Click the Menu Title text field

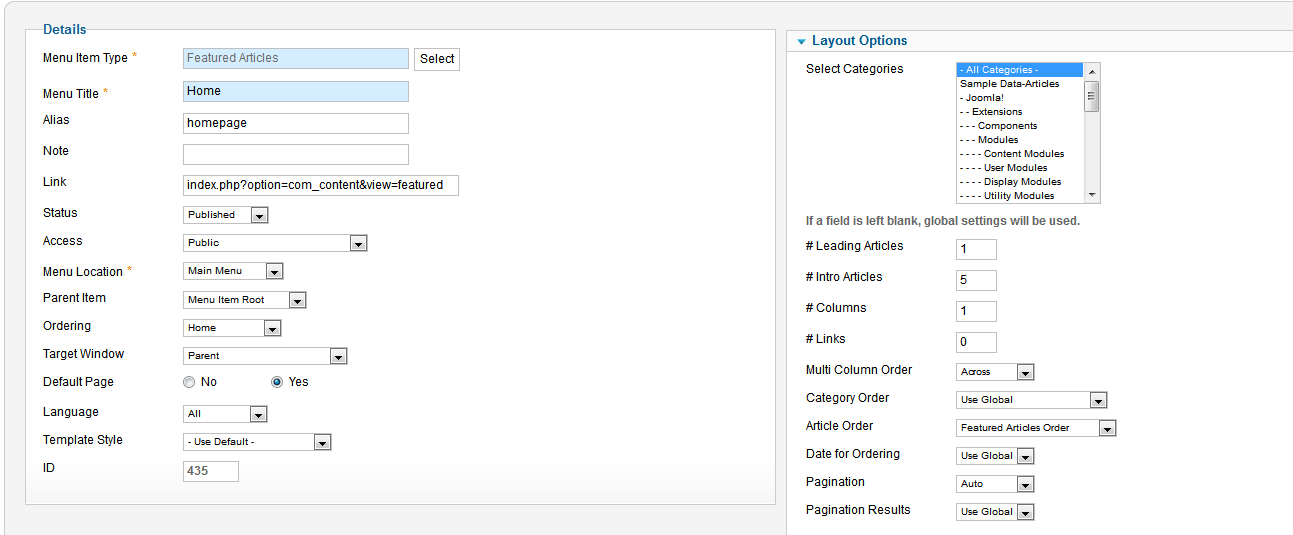point(296,91)
